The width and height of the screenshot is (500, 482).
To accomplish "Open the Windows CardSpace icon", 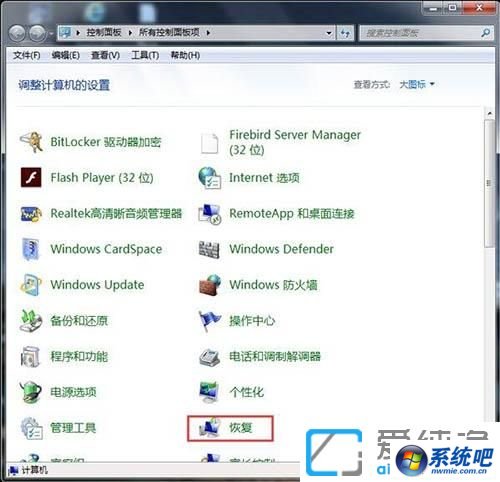I will pyautogui.click(x=31, y=249).
